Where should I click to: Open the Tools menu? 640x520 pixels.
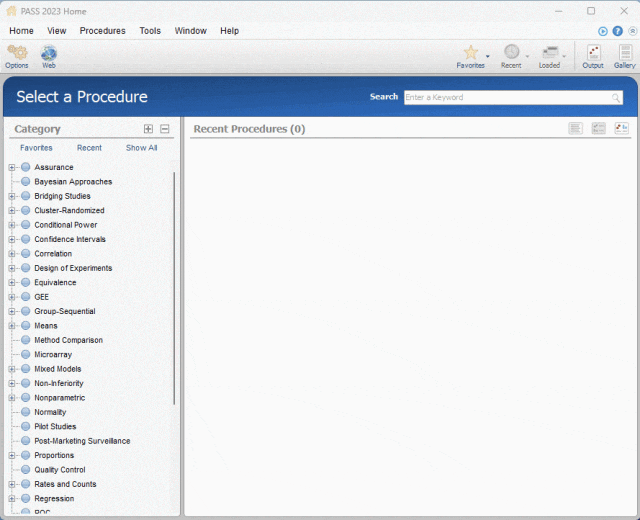(150, 31)
